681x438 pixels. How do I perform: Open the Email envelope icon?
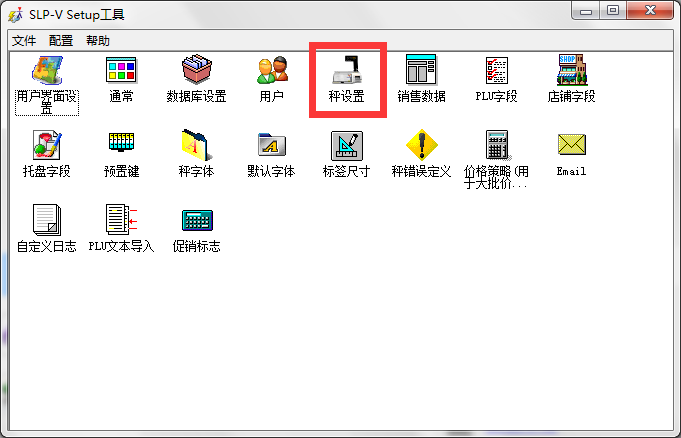(x=572, y=144)
